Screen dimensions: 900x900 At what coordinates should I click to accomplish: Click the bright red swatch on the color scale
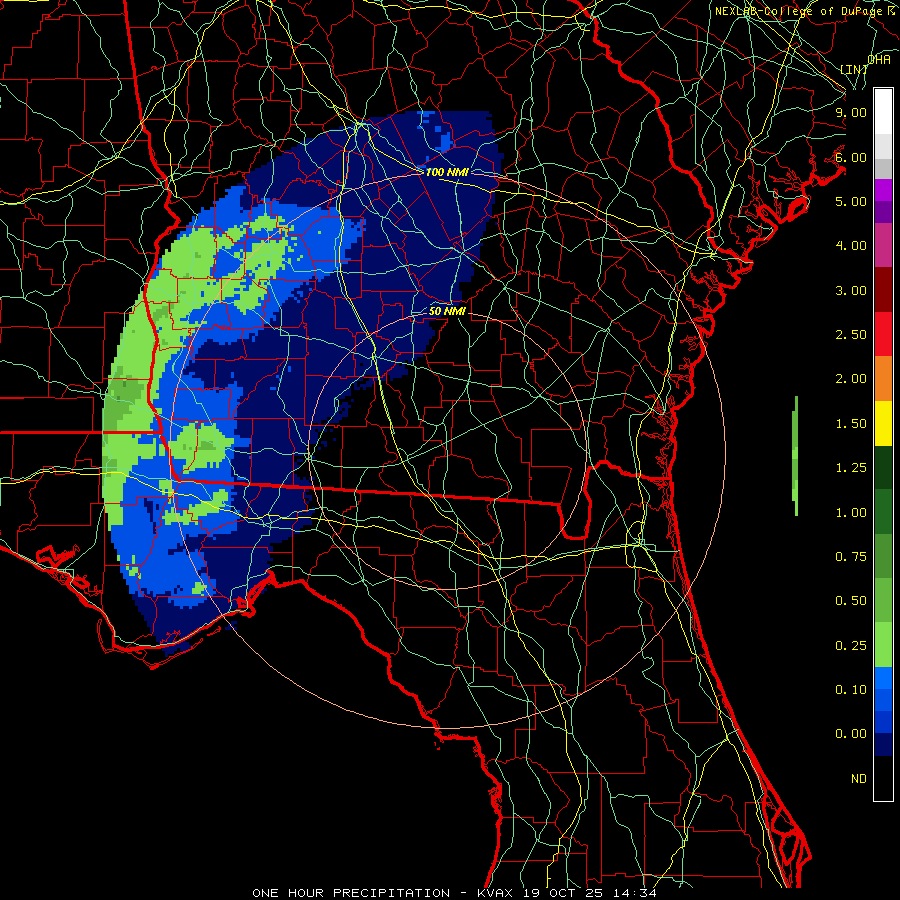tap(883, 334)
